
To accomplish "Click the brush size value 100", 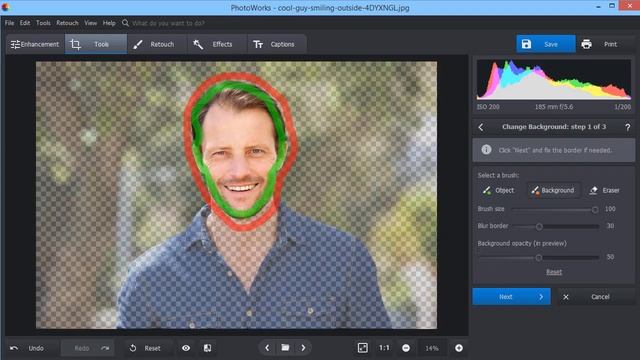I will (610, 209).
